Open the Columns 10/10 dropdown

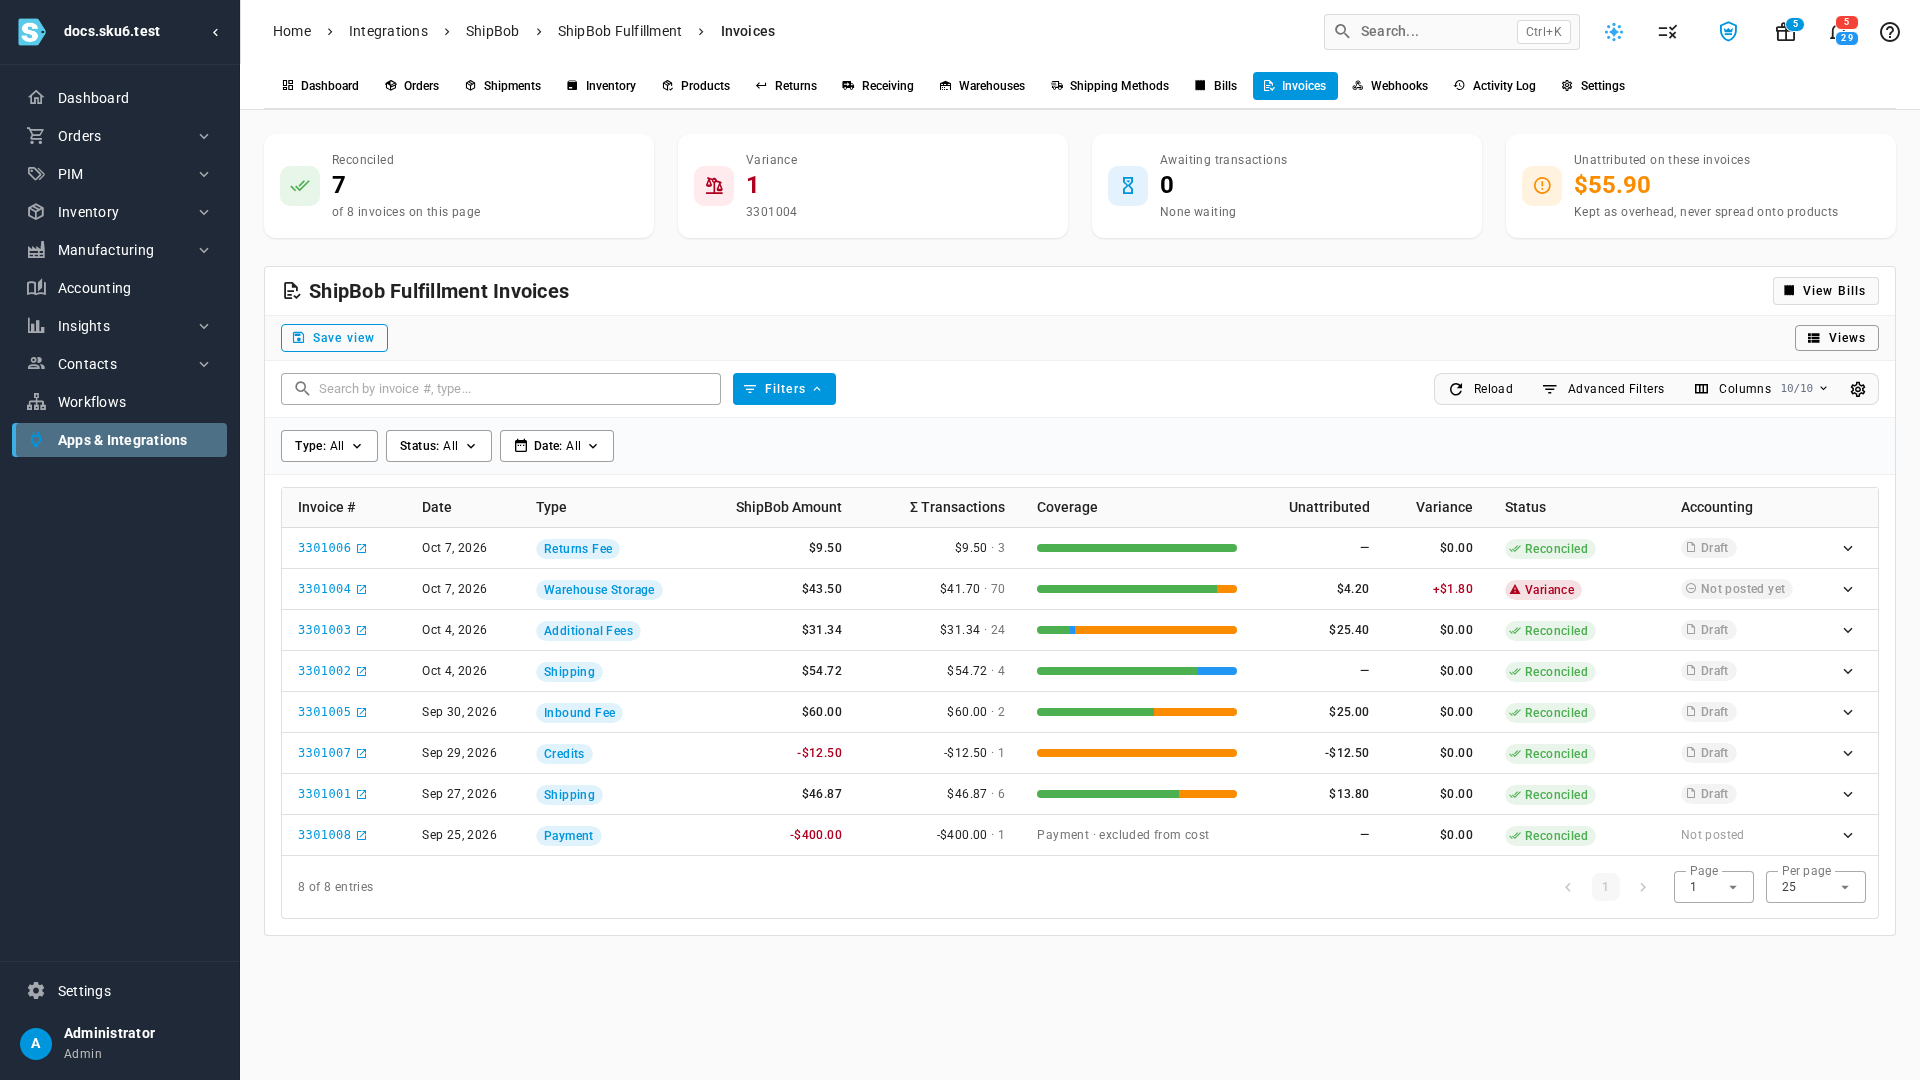1761,389
